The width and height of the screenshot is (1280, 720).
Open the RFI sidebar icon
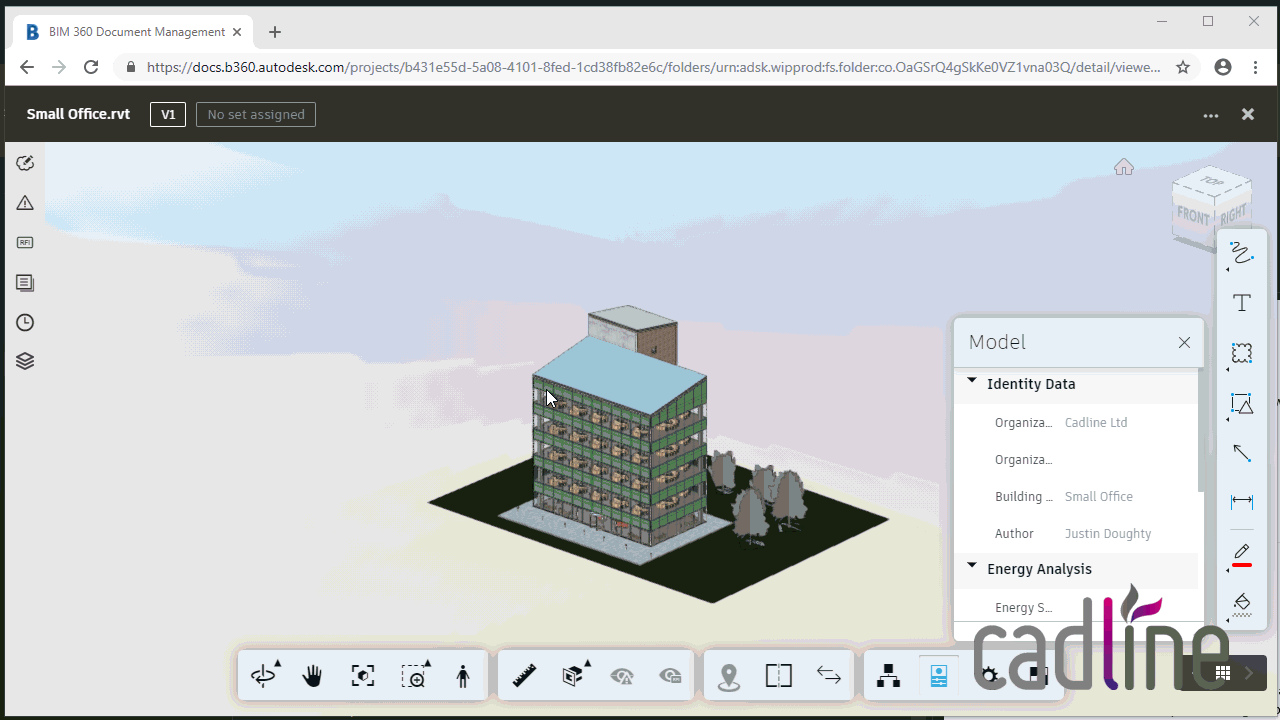pos(25,242)
